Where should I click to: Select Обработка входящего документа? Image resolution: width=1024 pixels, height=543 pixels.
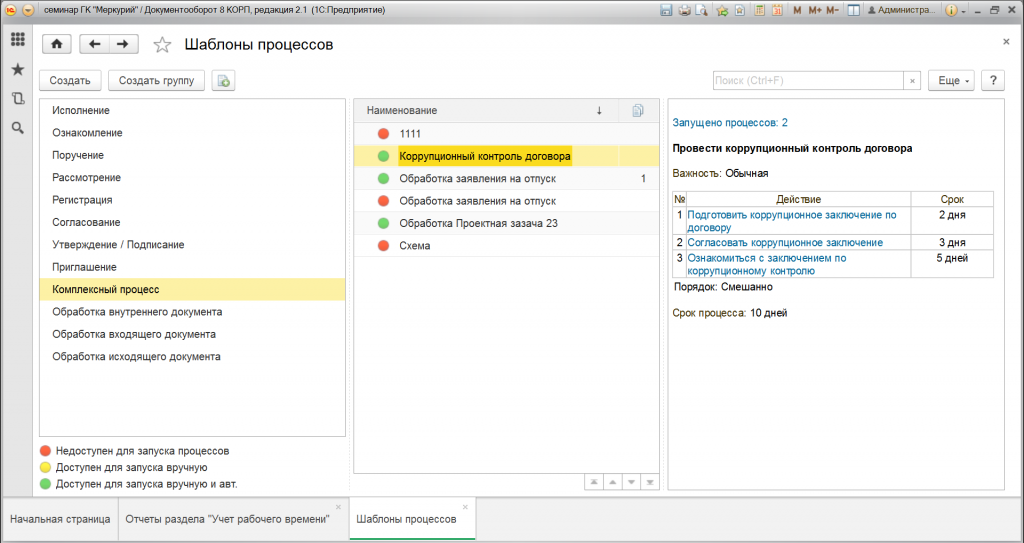(192, 334)
